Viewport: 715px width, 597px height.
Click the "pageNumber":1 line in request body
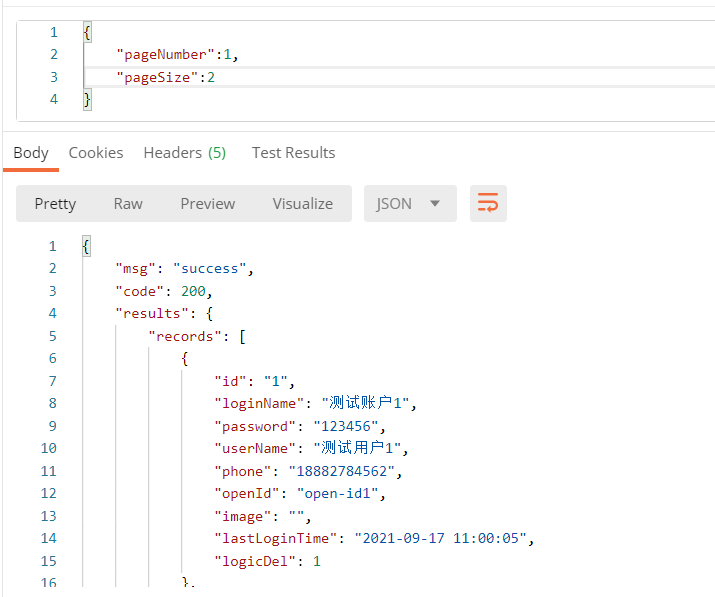click(177, 55)
